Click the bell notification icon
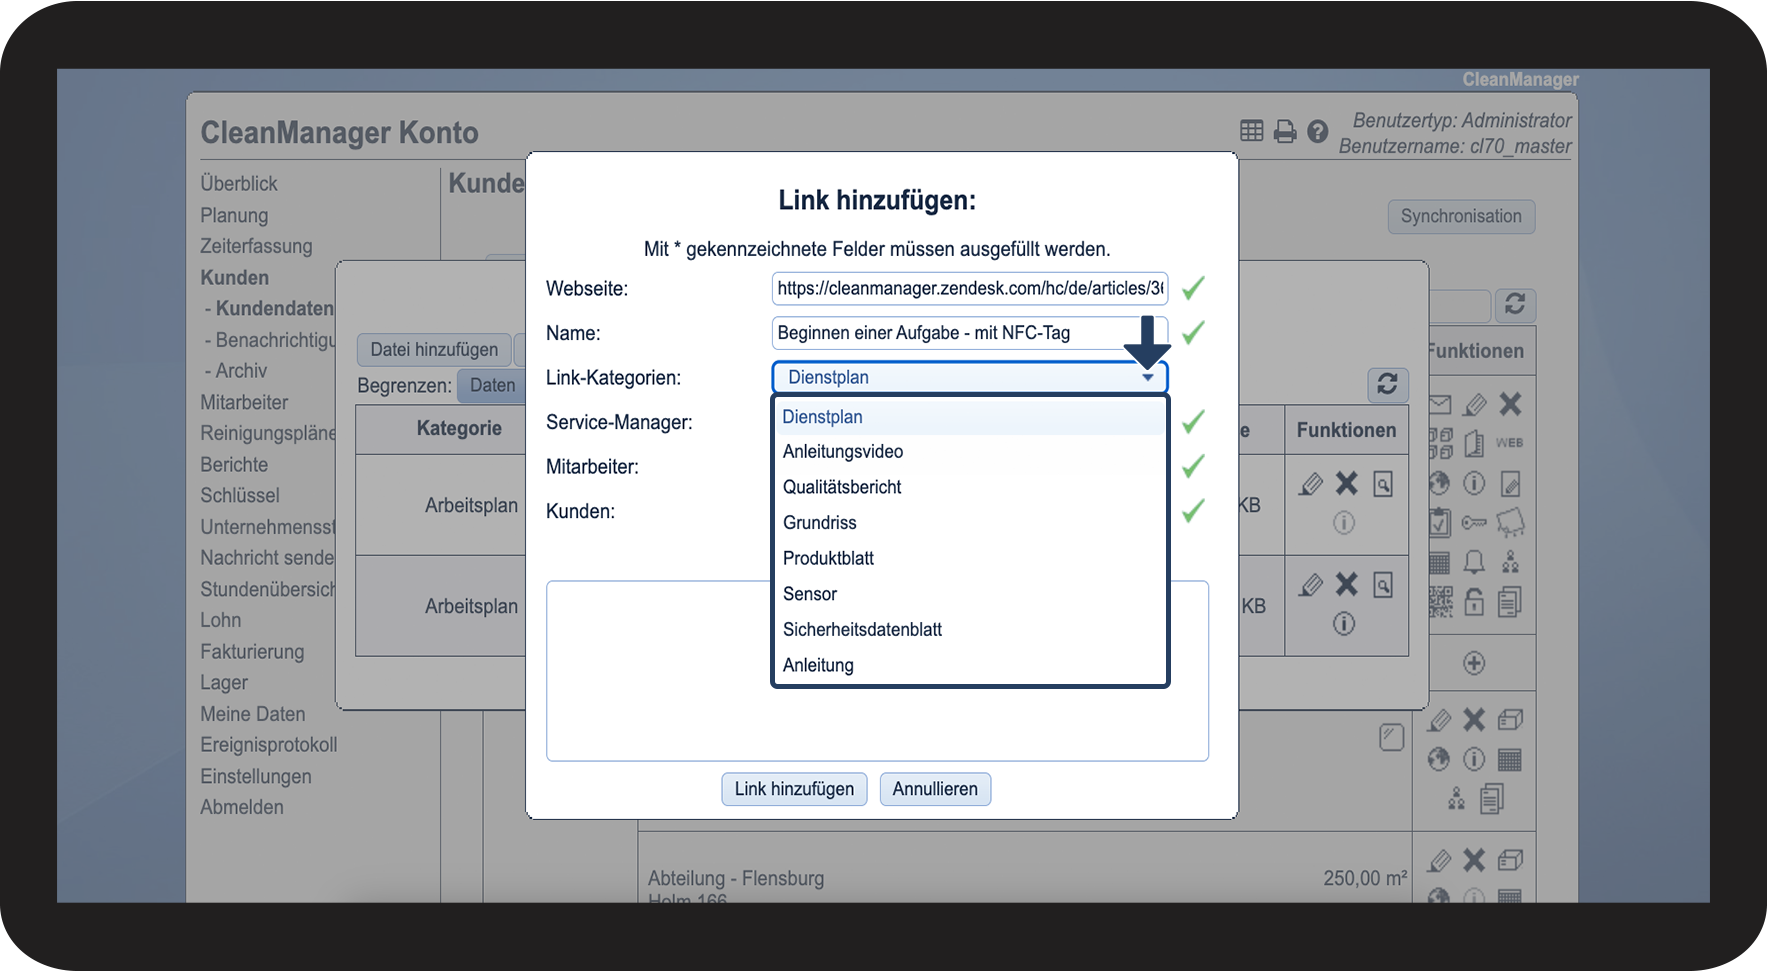Image resolution: width=1767 pixels, height=971 pixels. pos(1474,562)
